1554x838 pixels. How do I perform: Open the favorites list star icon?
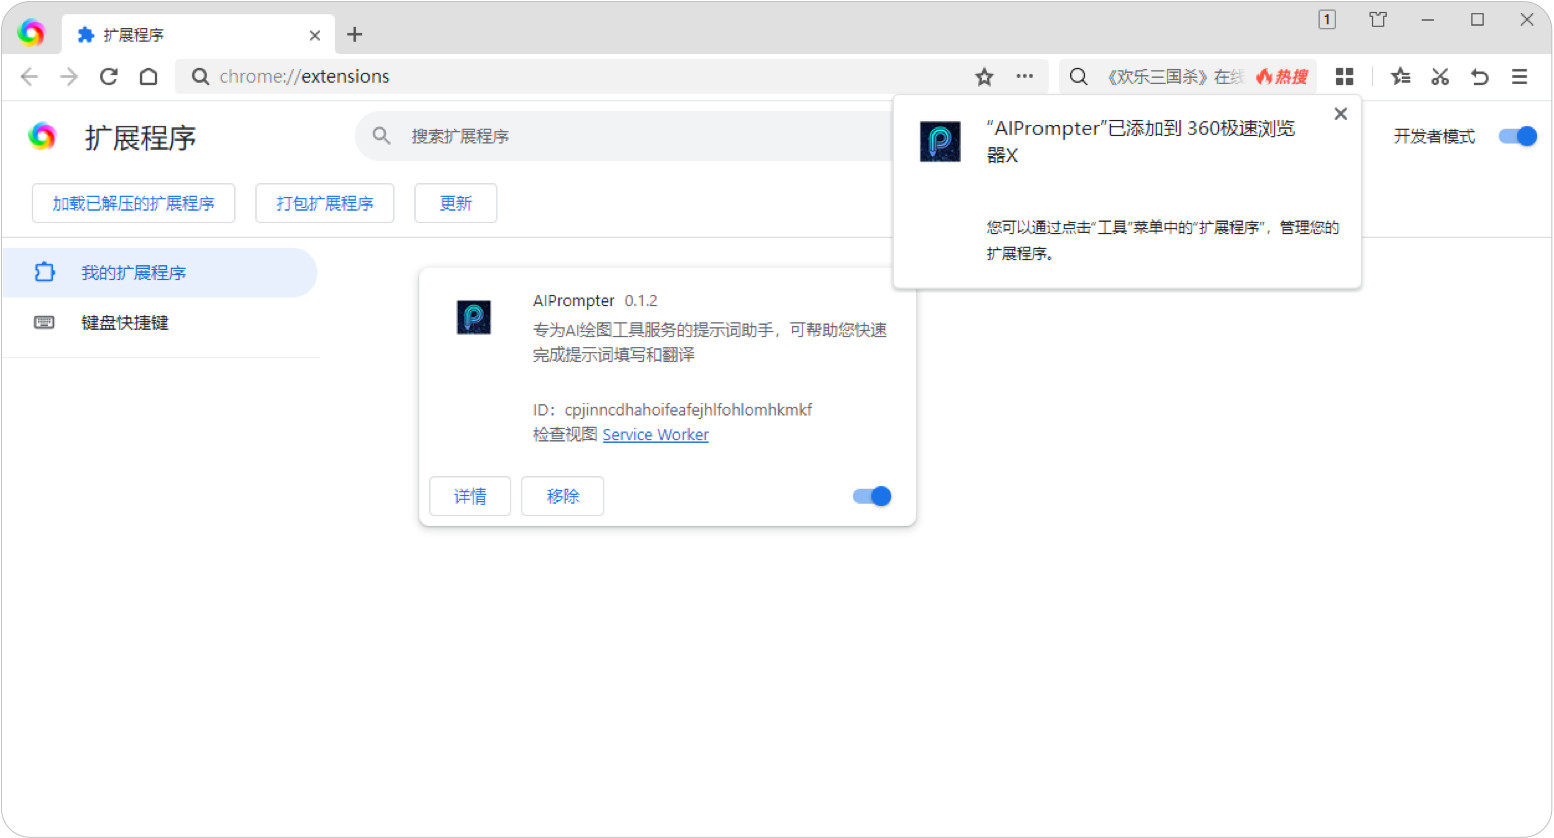coord(1401,77)
